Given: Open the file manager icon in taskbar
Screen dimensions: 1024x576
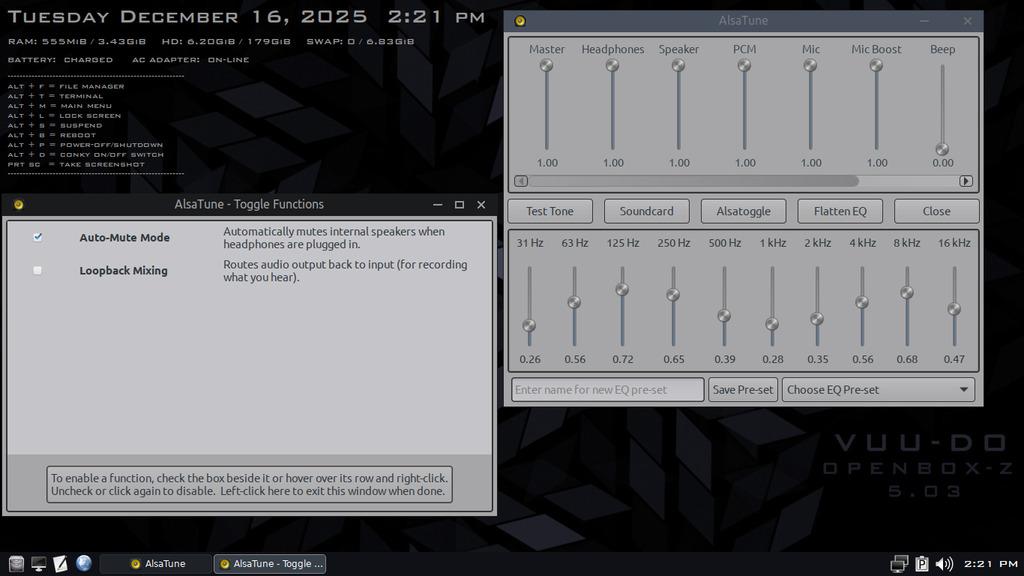Looking at the screenshot, I should coord(16,564).
